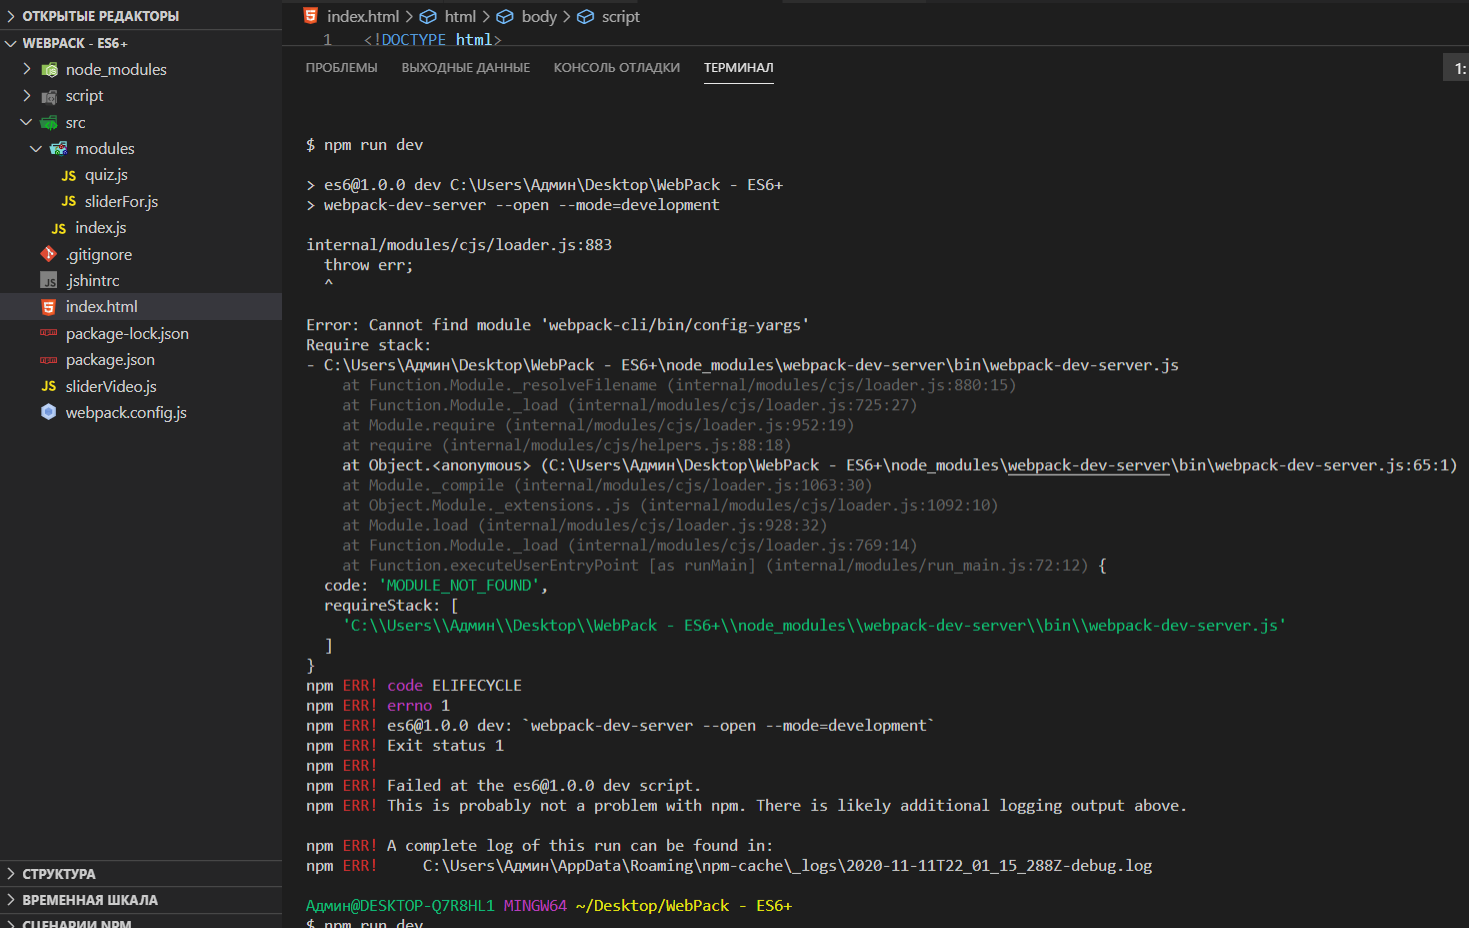The width and height of the screenshot is (1469, 928).
Task: Click the JS icon beside sliderVideo.js
Action: [x=49, y=386]
